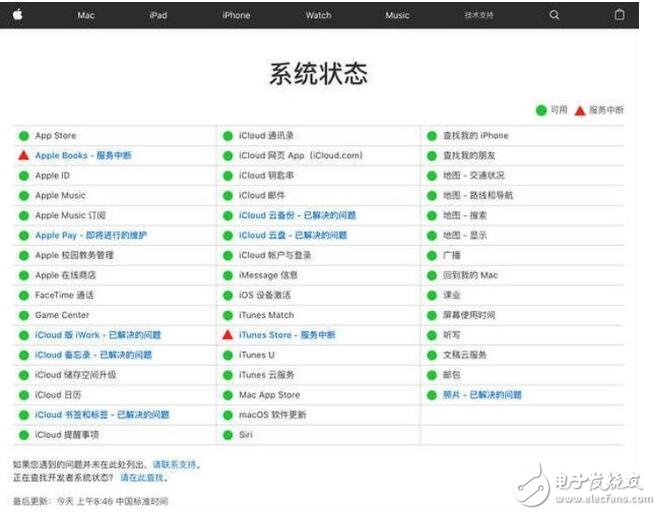Open 照片 - 已解决的问题 link
661x515 pixels.
[x=482, y=395]
